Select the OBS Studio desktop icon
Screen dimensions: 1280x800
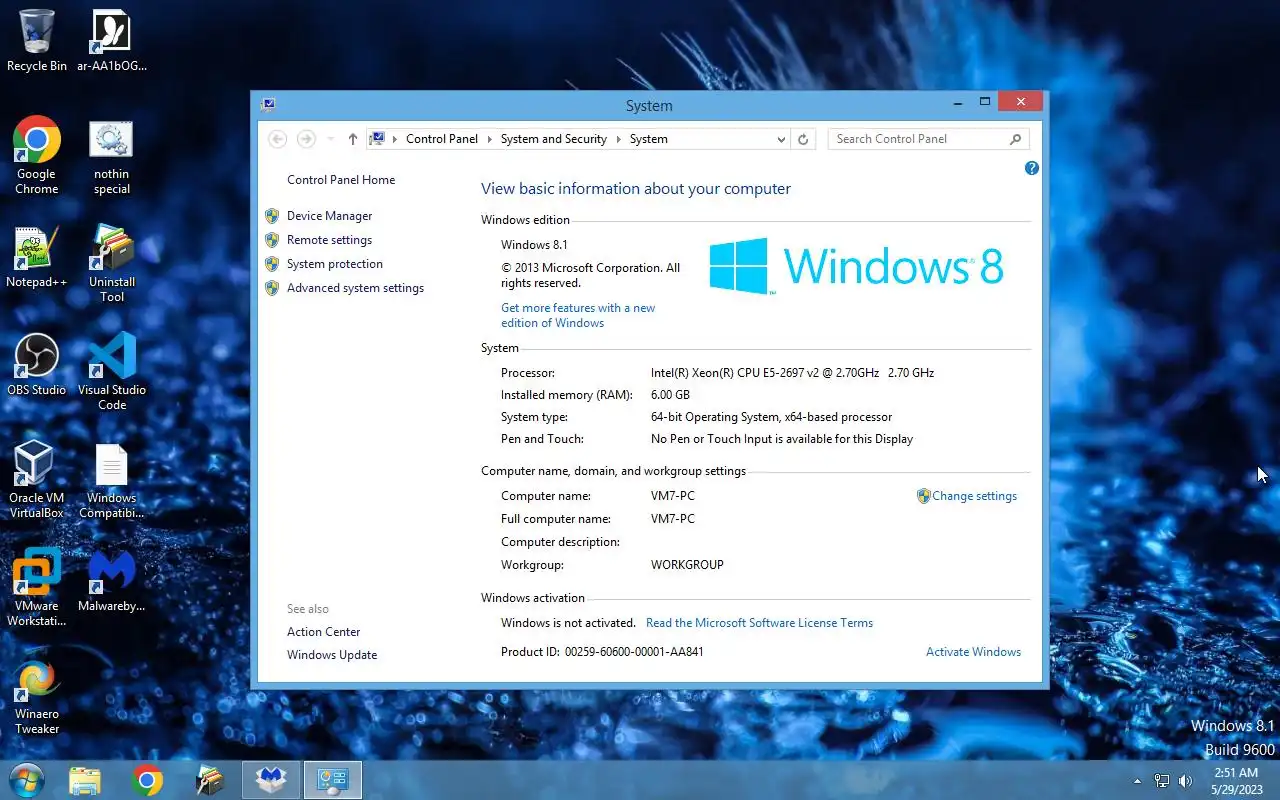37,365
